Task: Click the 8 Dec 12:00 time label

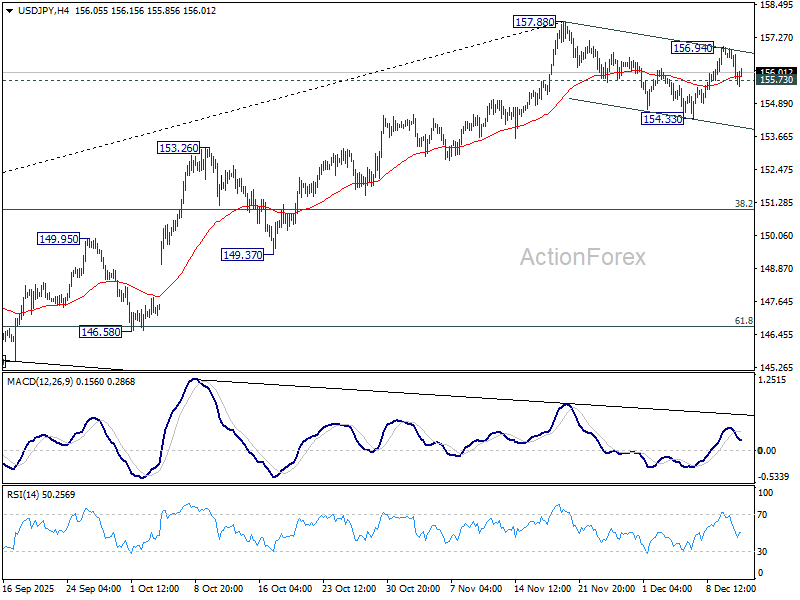Action: click(x=731, y=589)
